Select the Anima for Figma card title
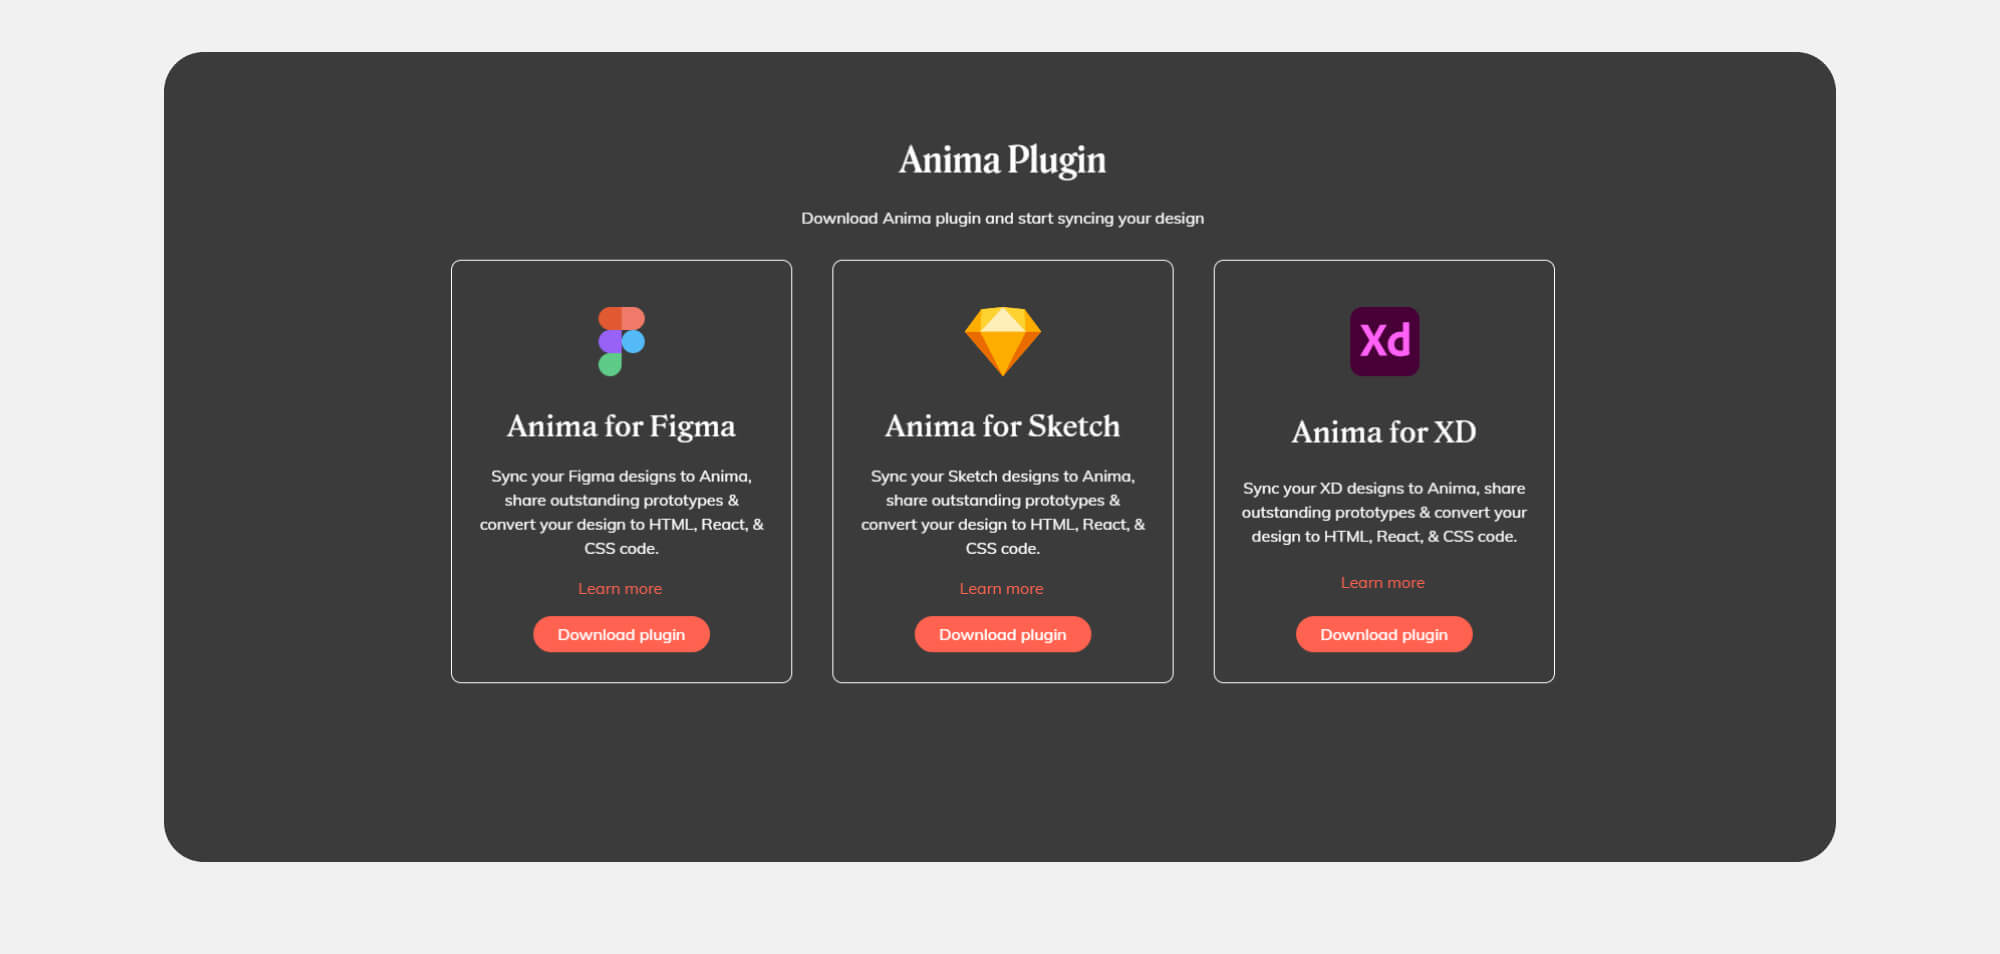Viewport: 2000px width, 954px height. (x=620, y=425)
